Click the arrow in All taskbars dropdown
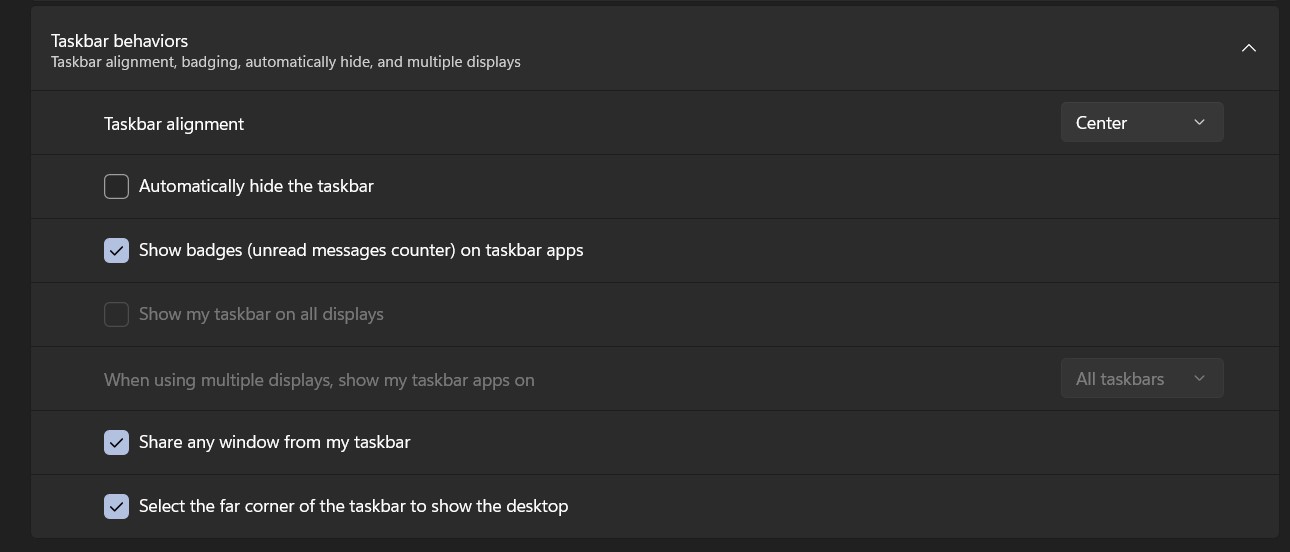Image resolution: width=1290 pixels, height=552 pixels. (1199, 379)
